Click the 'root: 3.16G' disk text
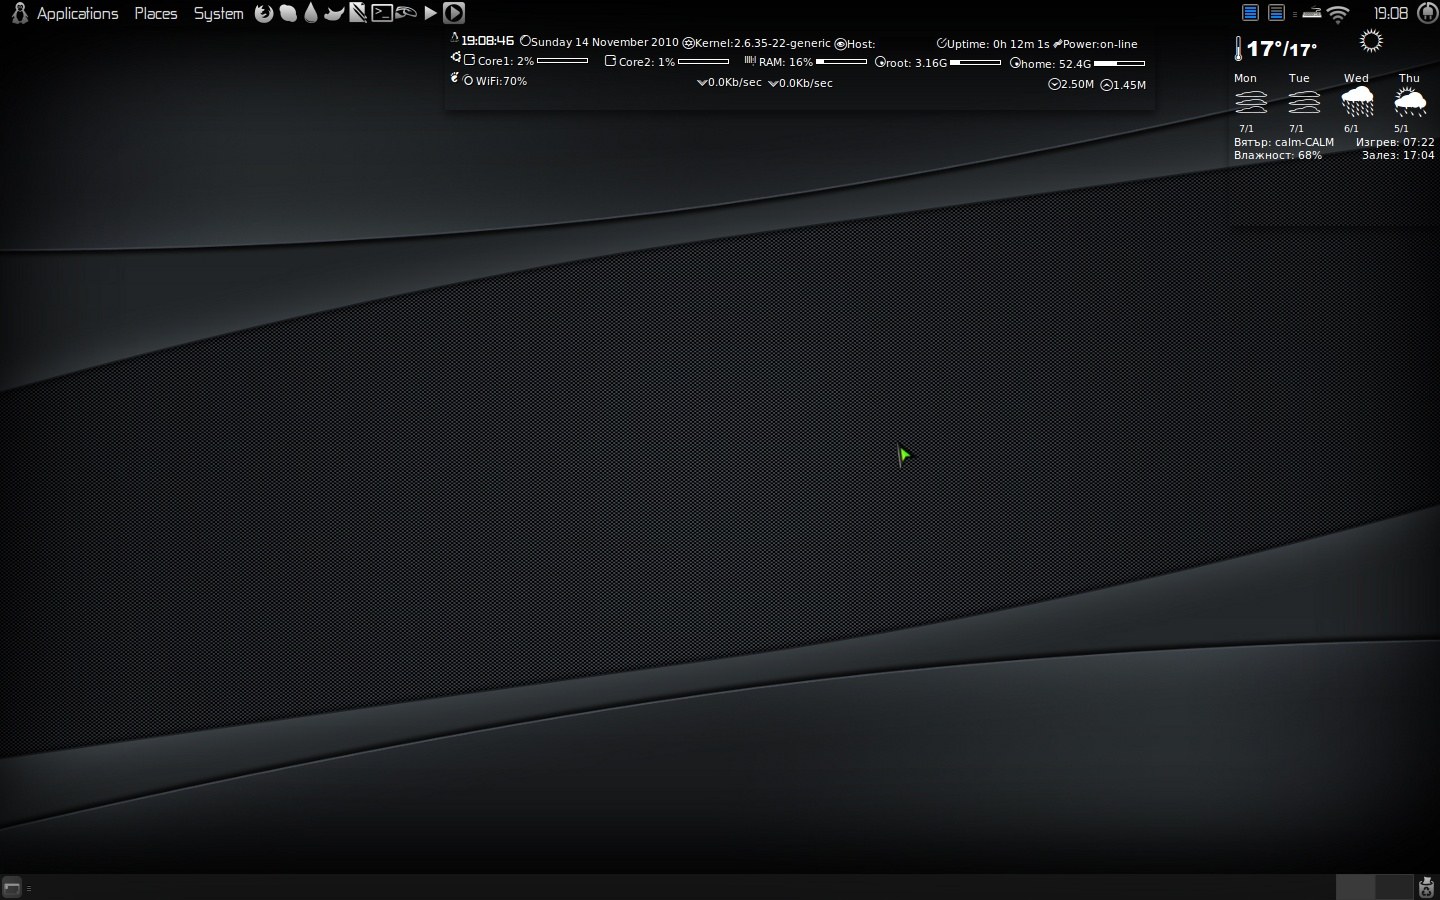Image resolution: width=1440 pixels, height=900 pixels. tap(916, 63)
